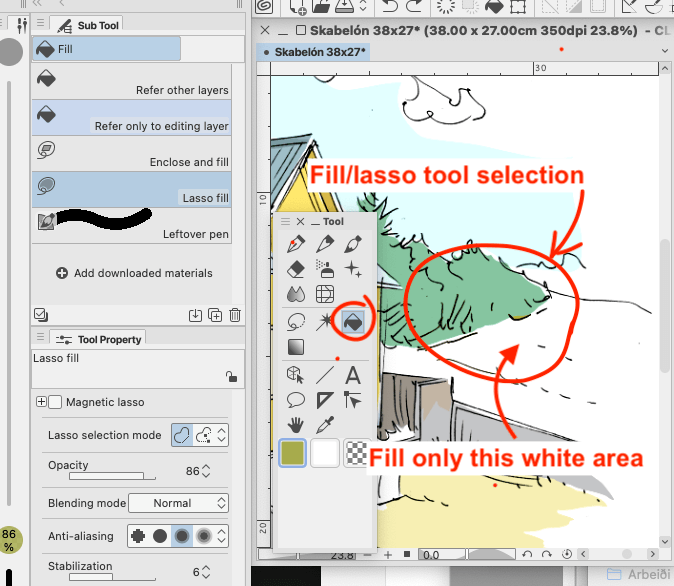Select the Enclose and fill sub tool
Viewport: 674px width, 586px height.
(x=132, y=154)
